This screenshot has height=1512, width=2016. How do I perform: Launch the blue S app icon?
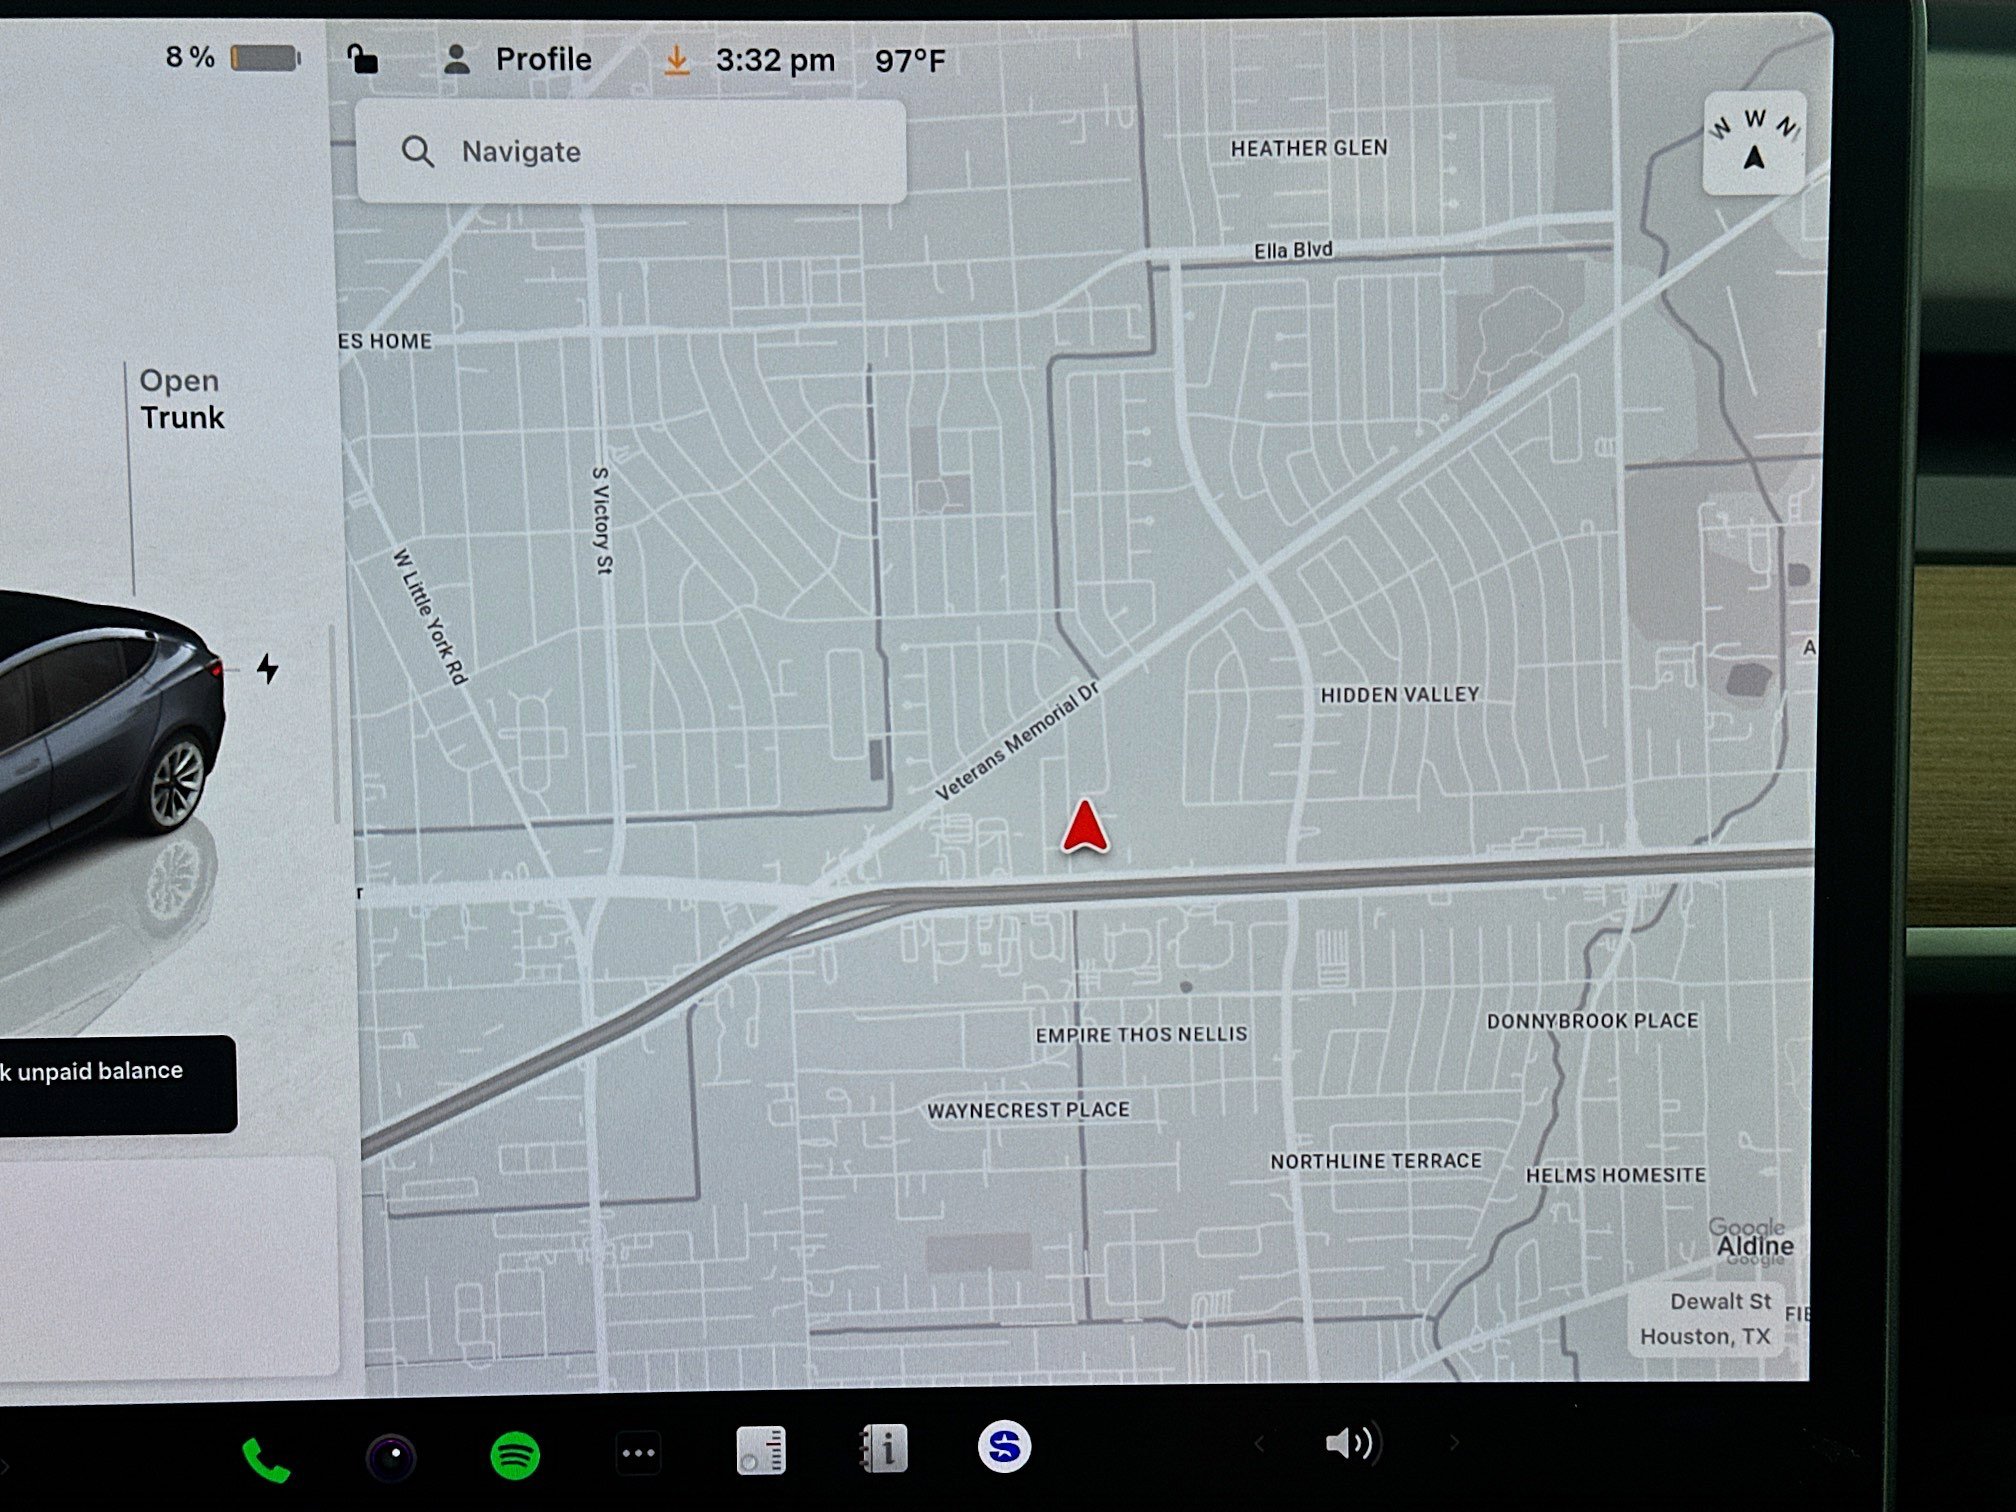1004,1446
